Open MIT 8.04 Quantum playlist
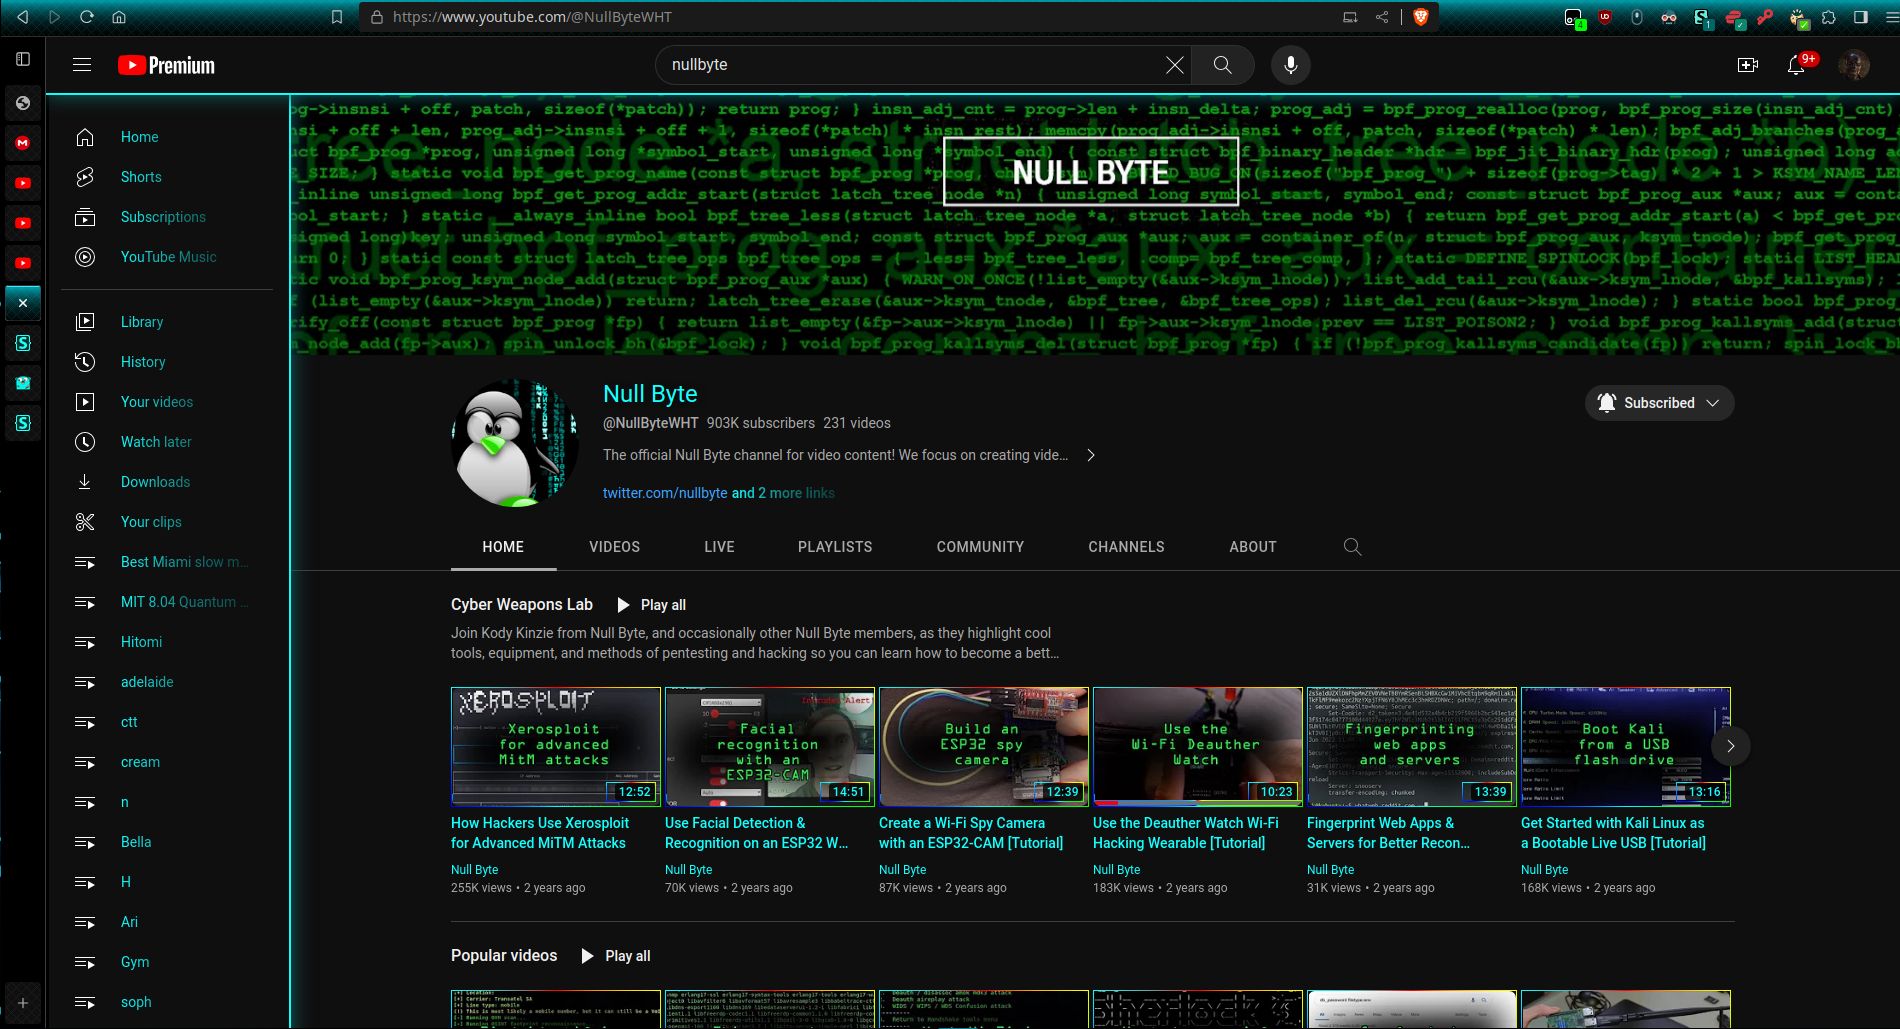 tap(168, 602)
